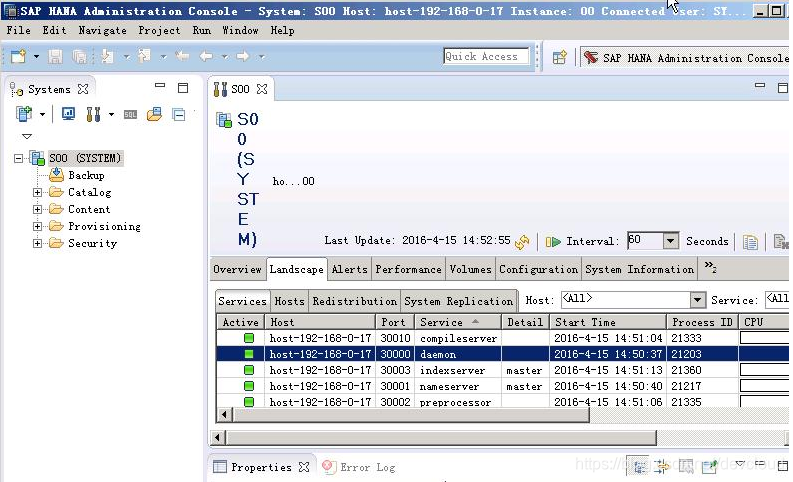Close the Systems view tab
This screenshot has height=482, width=793.
click(83, 89)
